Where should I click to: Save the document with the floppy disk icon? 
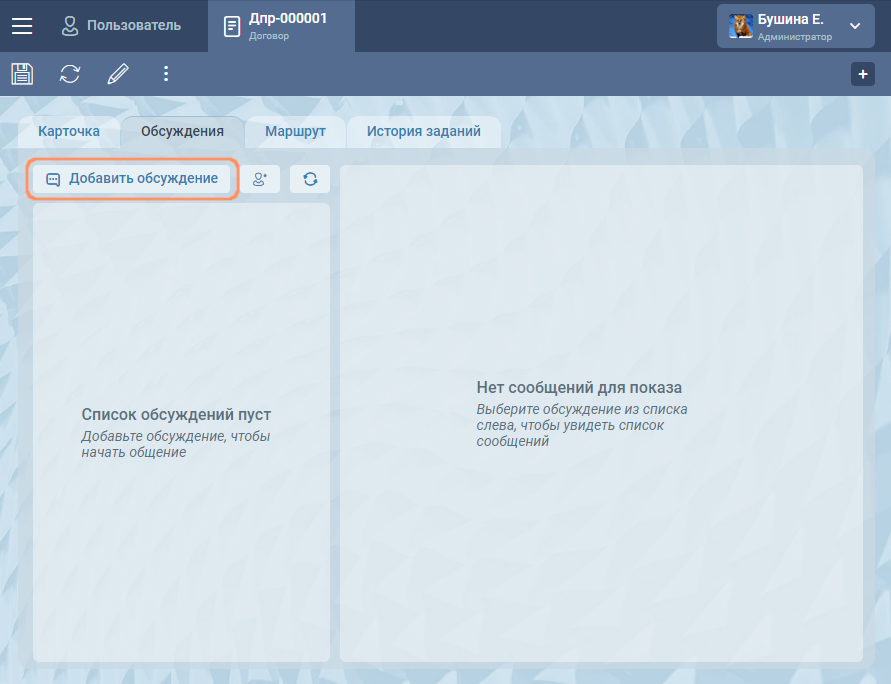tap(22, 74)
